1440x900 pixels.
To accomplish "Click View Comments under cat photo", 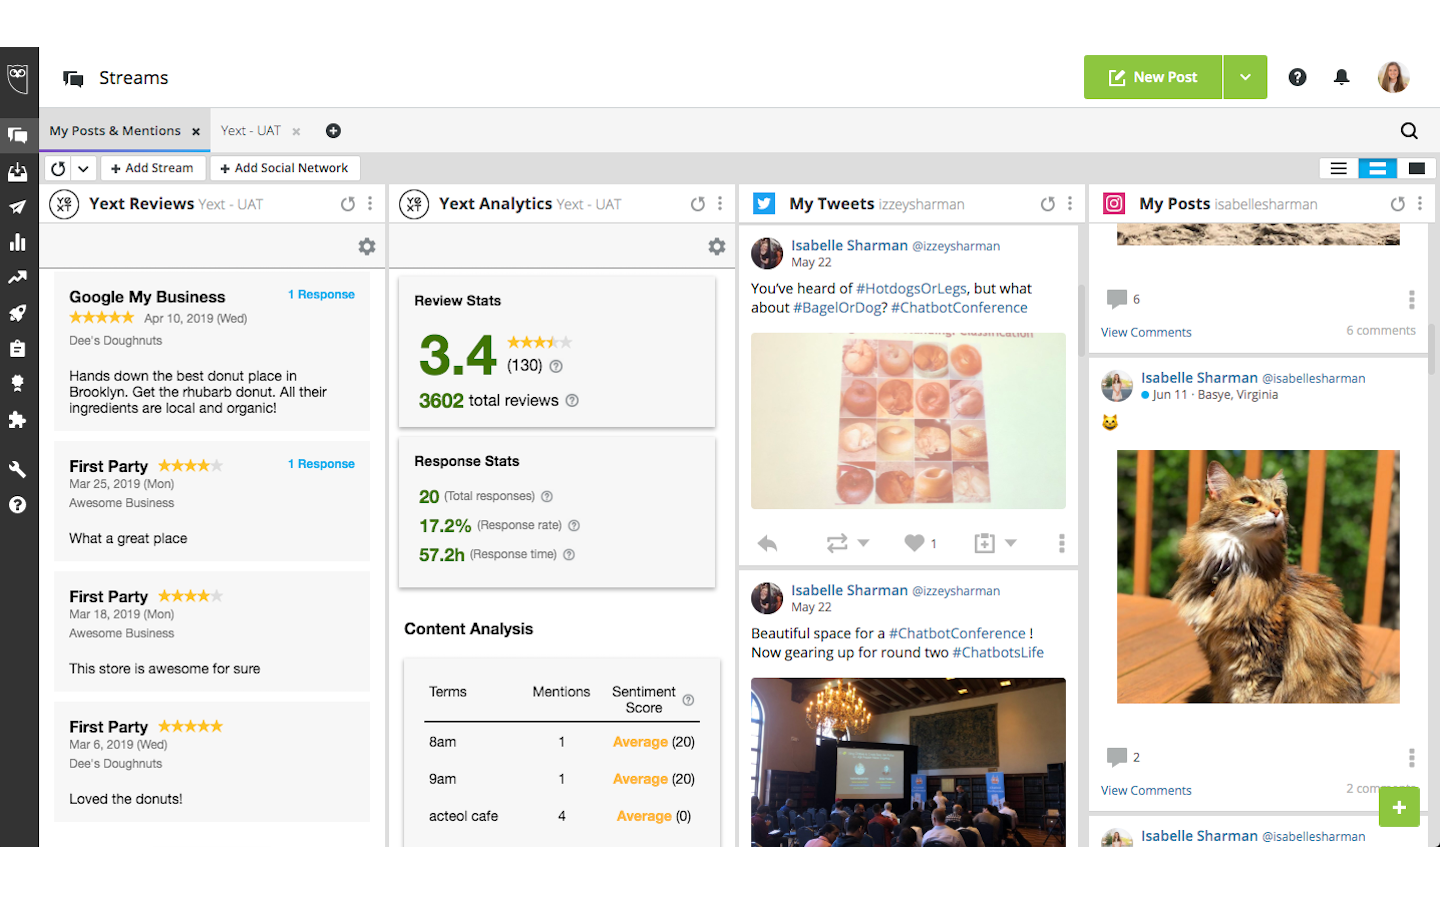I will (x=1146, y=790).
